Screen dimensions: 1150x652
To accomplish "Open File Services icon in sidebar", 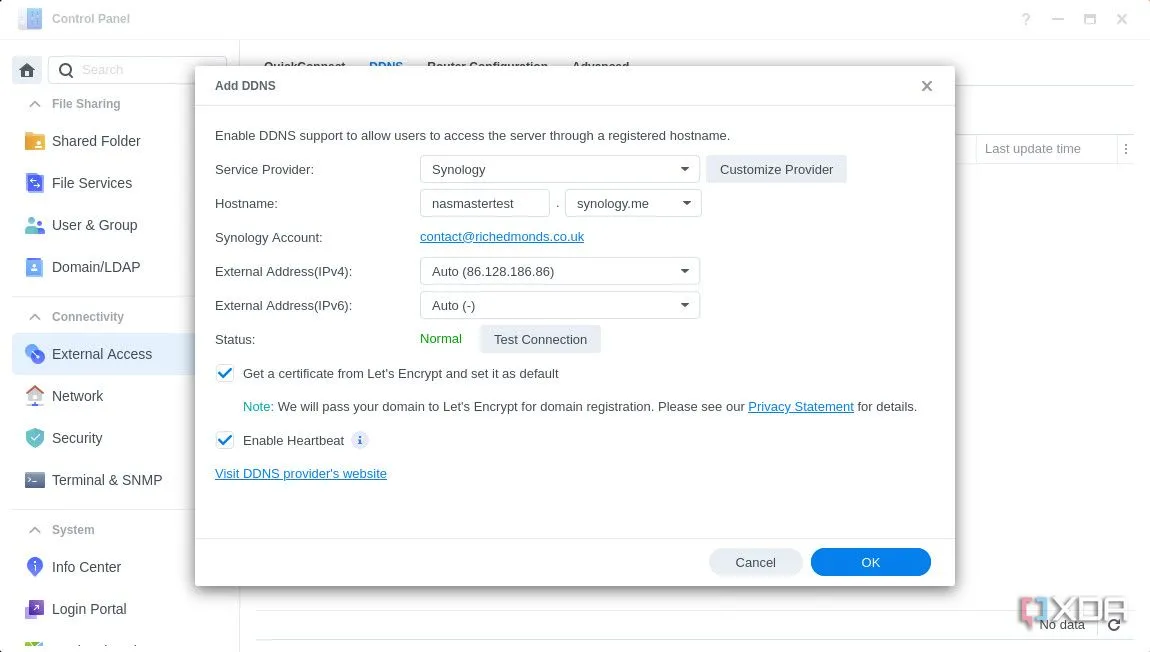I will click(x=34, y=183).
